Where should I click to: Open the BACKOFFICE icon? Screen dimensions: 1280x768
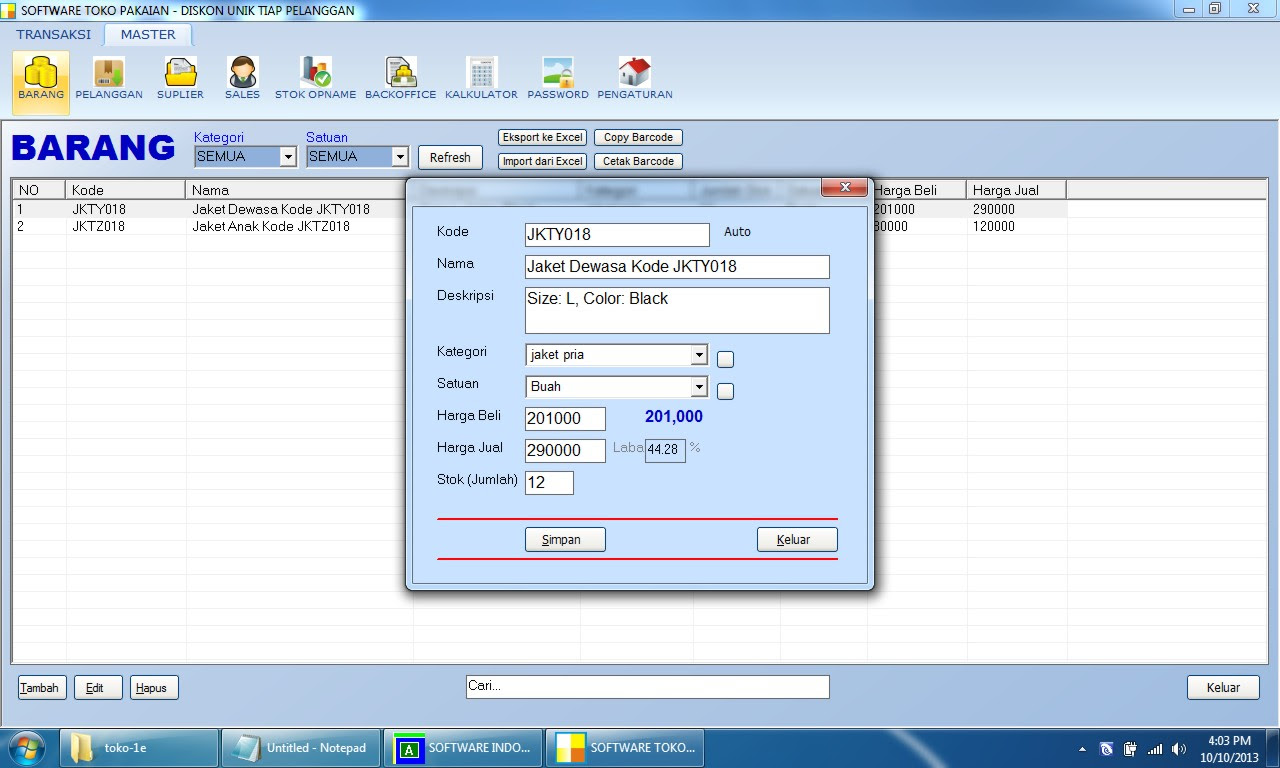(x=400, y=80)
